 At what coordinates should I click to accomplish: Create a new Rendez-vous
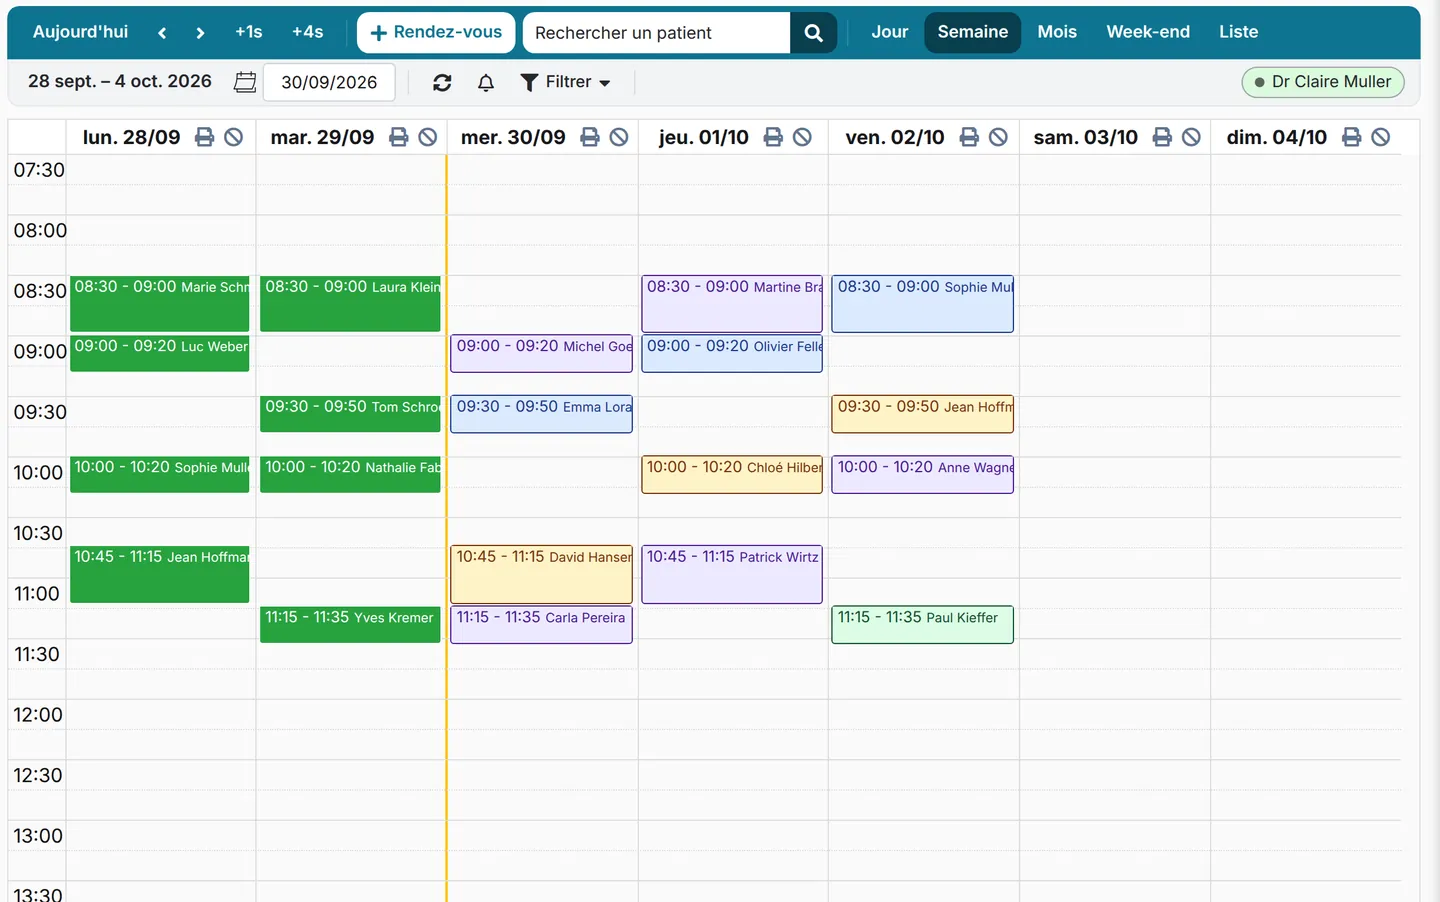[436, 32]
